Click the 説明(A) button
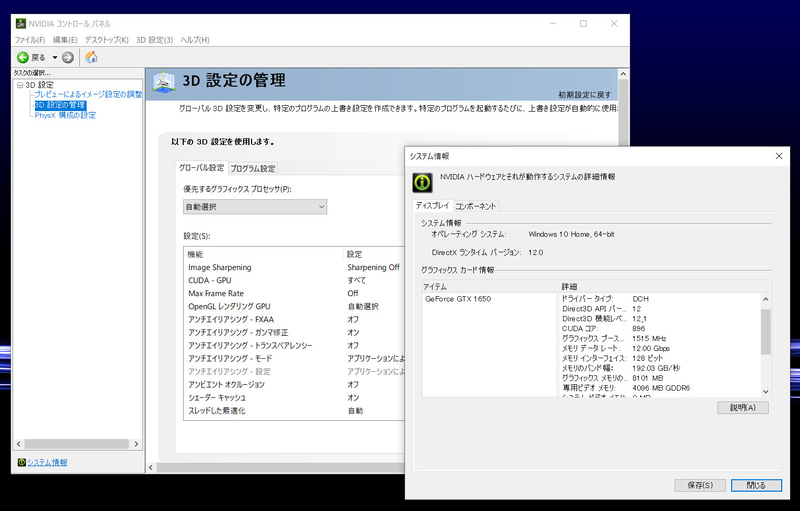This screenshot has width=800, height=511. [x=742, y=407]
